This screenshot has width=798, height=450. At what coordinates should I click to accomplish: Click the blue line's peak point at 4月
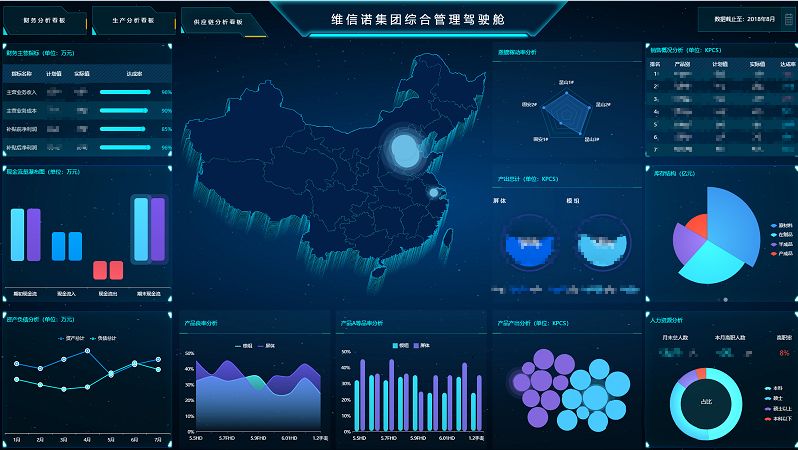88,351
